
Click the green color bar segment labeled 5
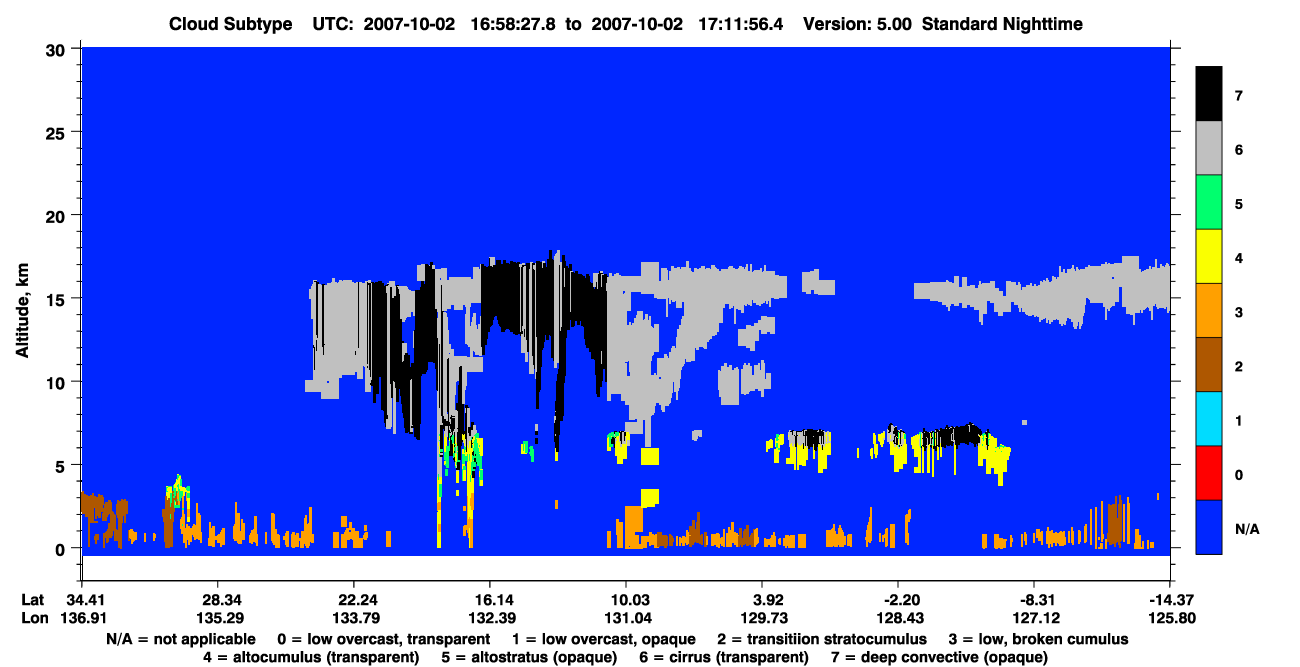pos(1209,203)
